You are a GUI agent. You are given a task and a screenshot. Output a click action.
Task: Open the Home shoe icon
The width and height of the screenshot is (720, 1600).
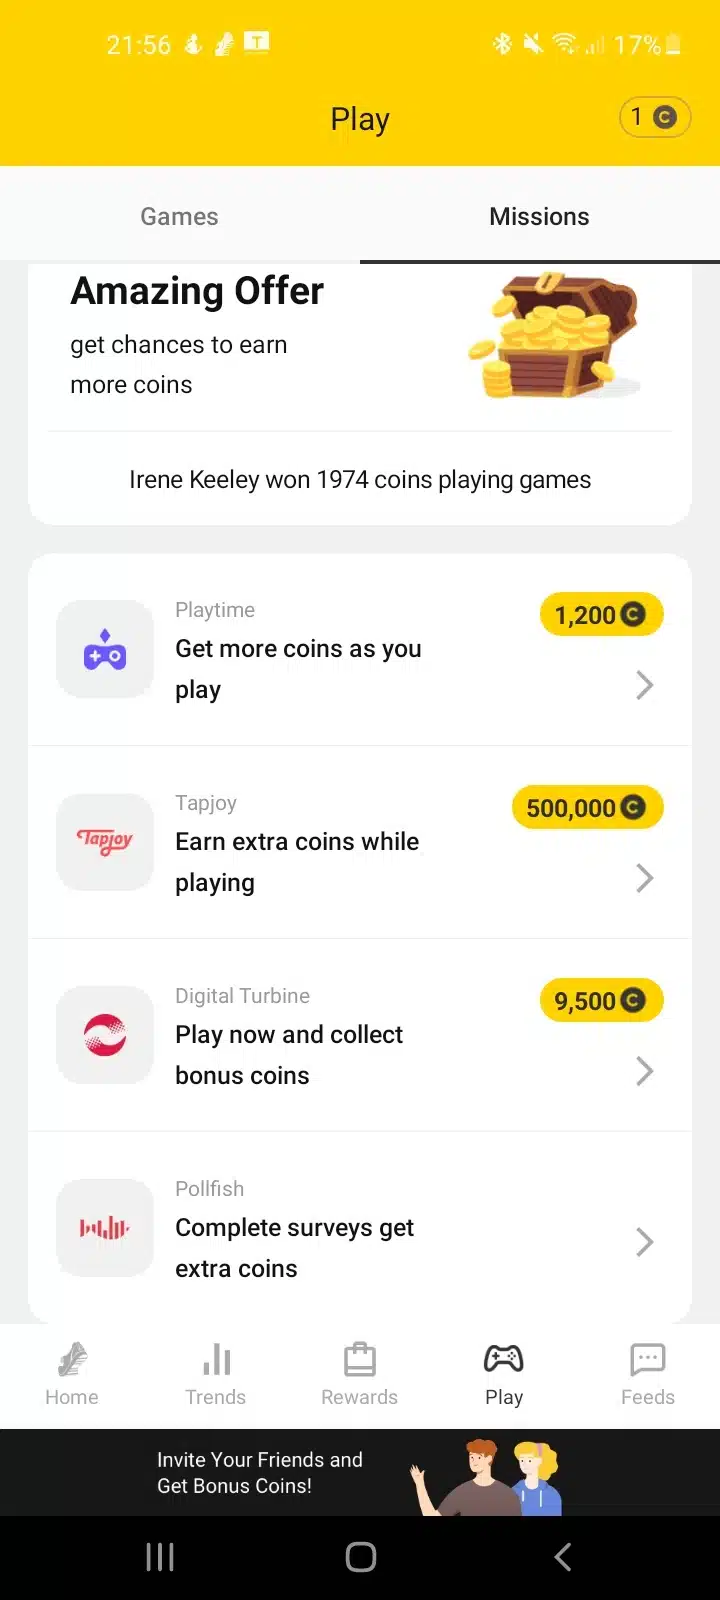click(72, 1360)
